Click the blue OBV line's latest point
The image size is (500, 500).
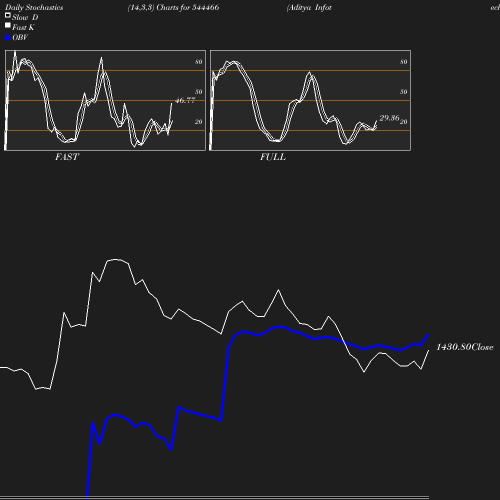tap(429, 335)
